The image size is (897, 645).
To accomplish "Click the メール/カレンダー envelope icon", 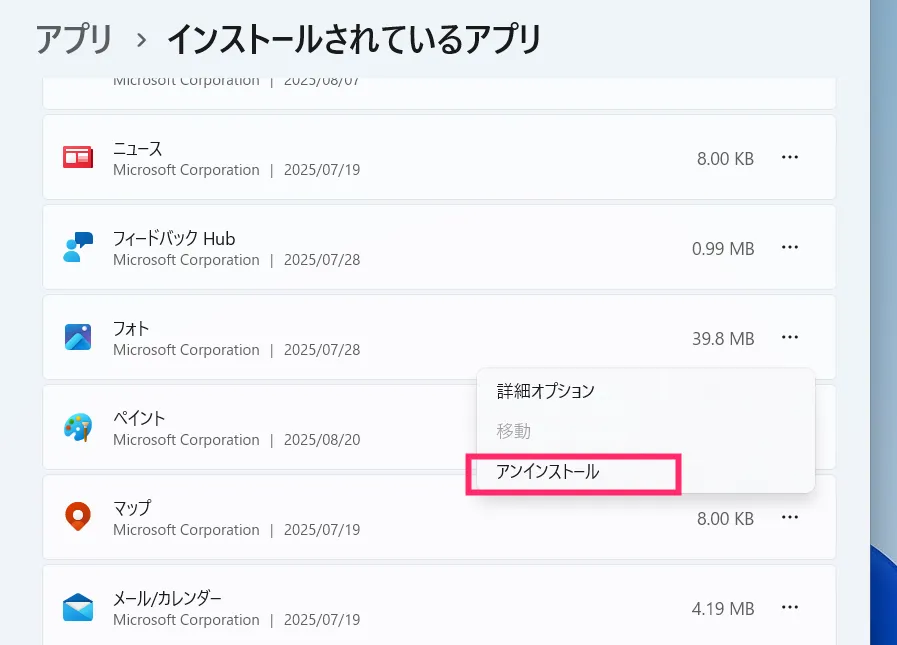I will [78, 607].
